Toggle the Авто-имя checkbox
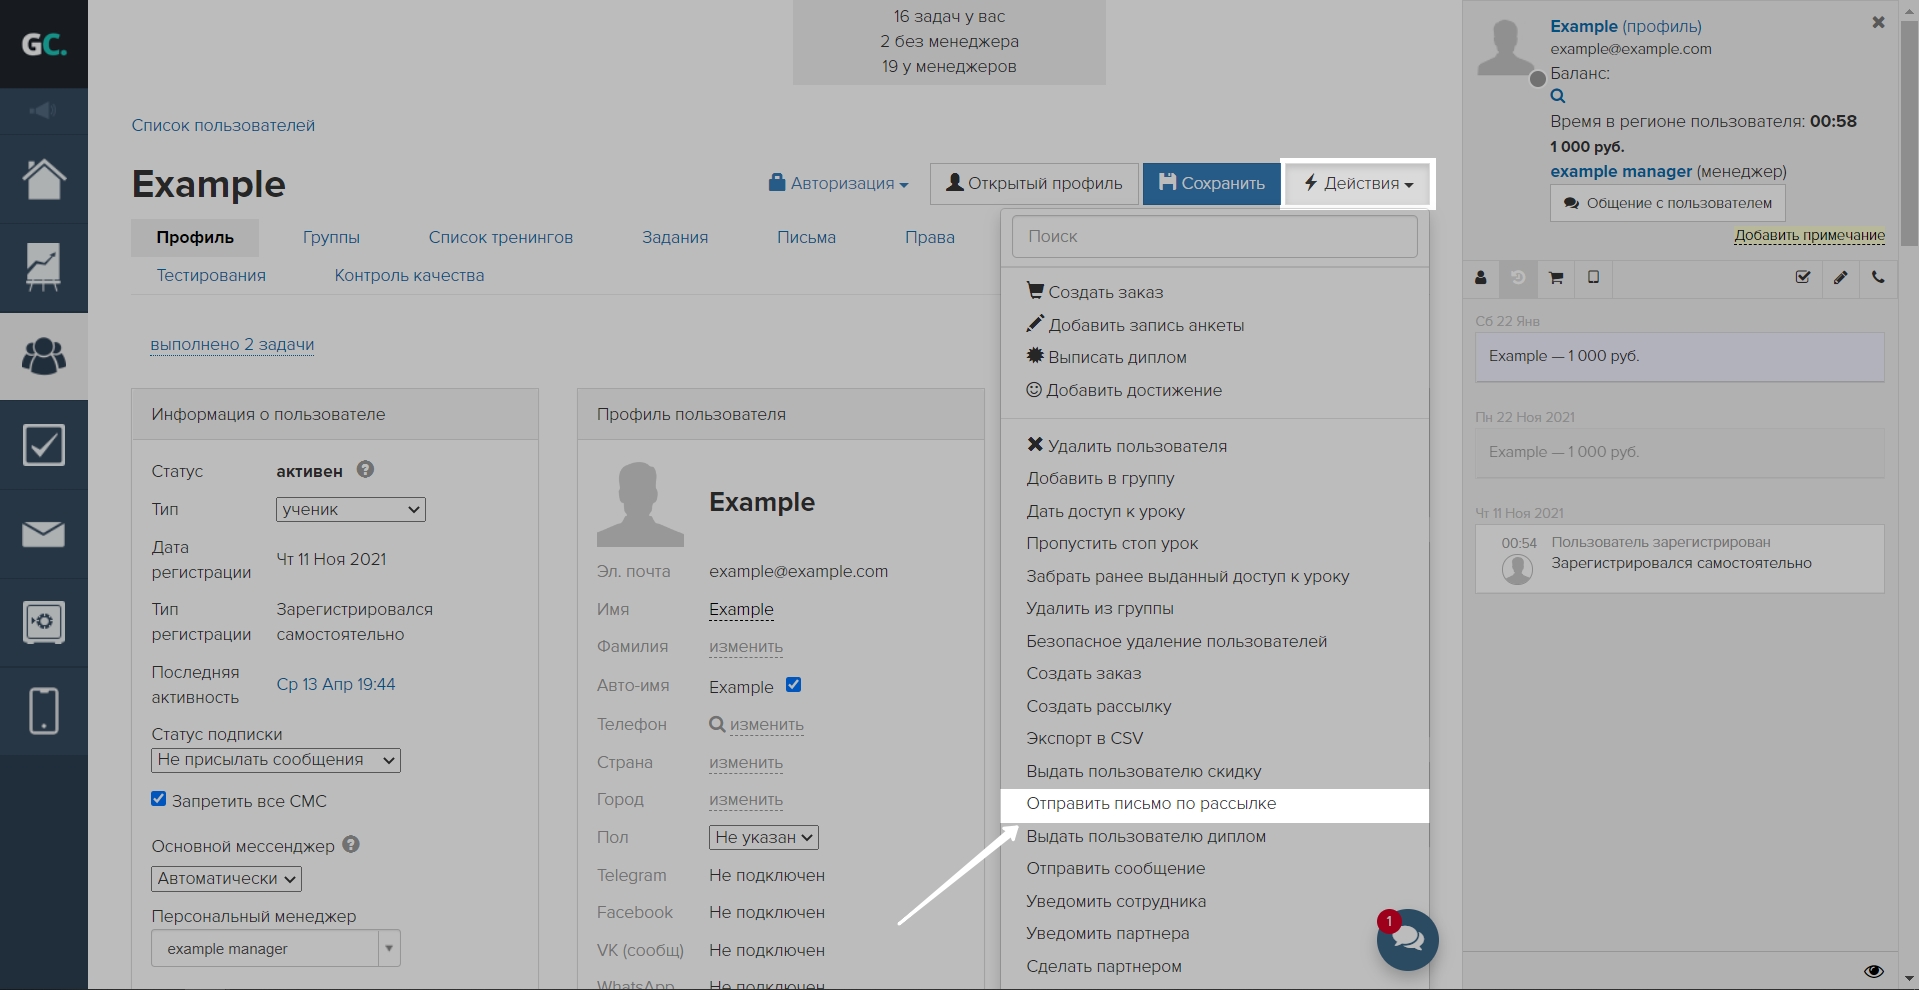1919x990 pixels. [793, 685]
